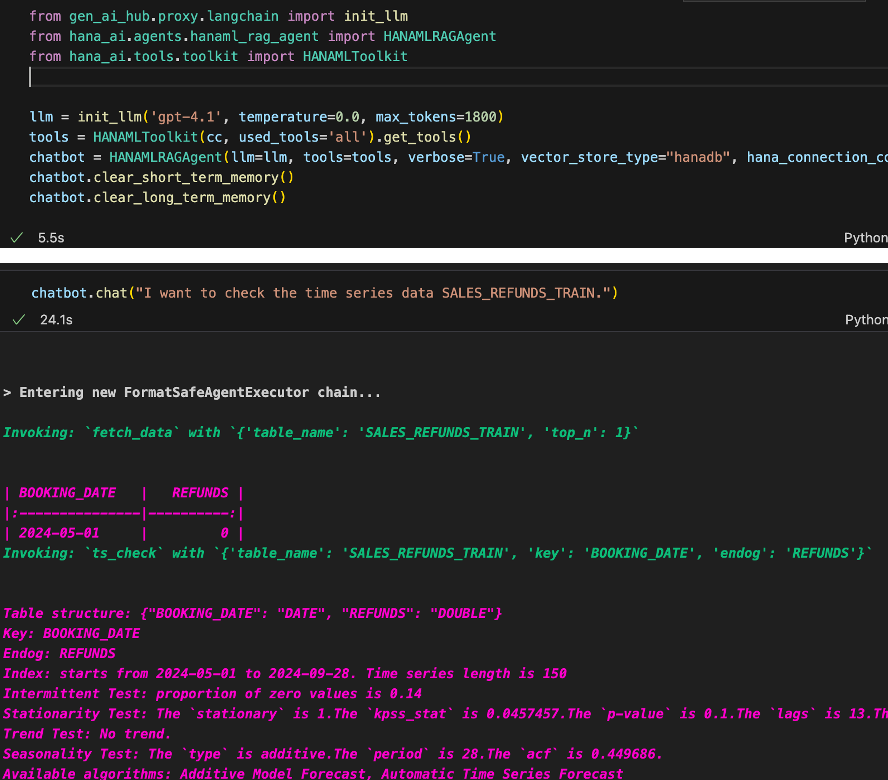Click the HANAMLRAGAgent import line
The width and height of the screenshot is (888, 780).
click(x=262, y=37)
